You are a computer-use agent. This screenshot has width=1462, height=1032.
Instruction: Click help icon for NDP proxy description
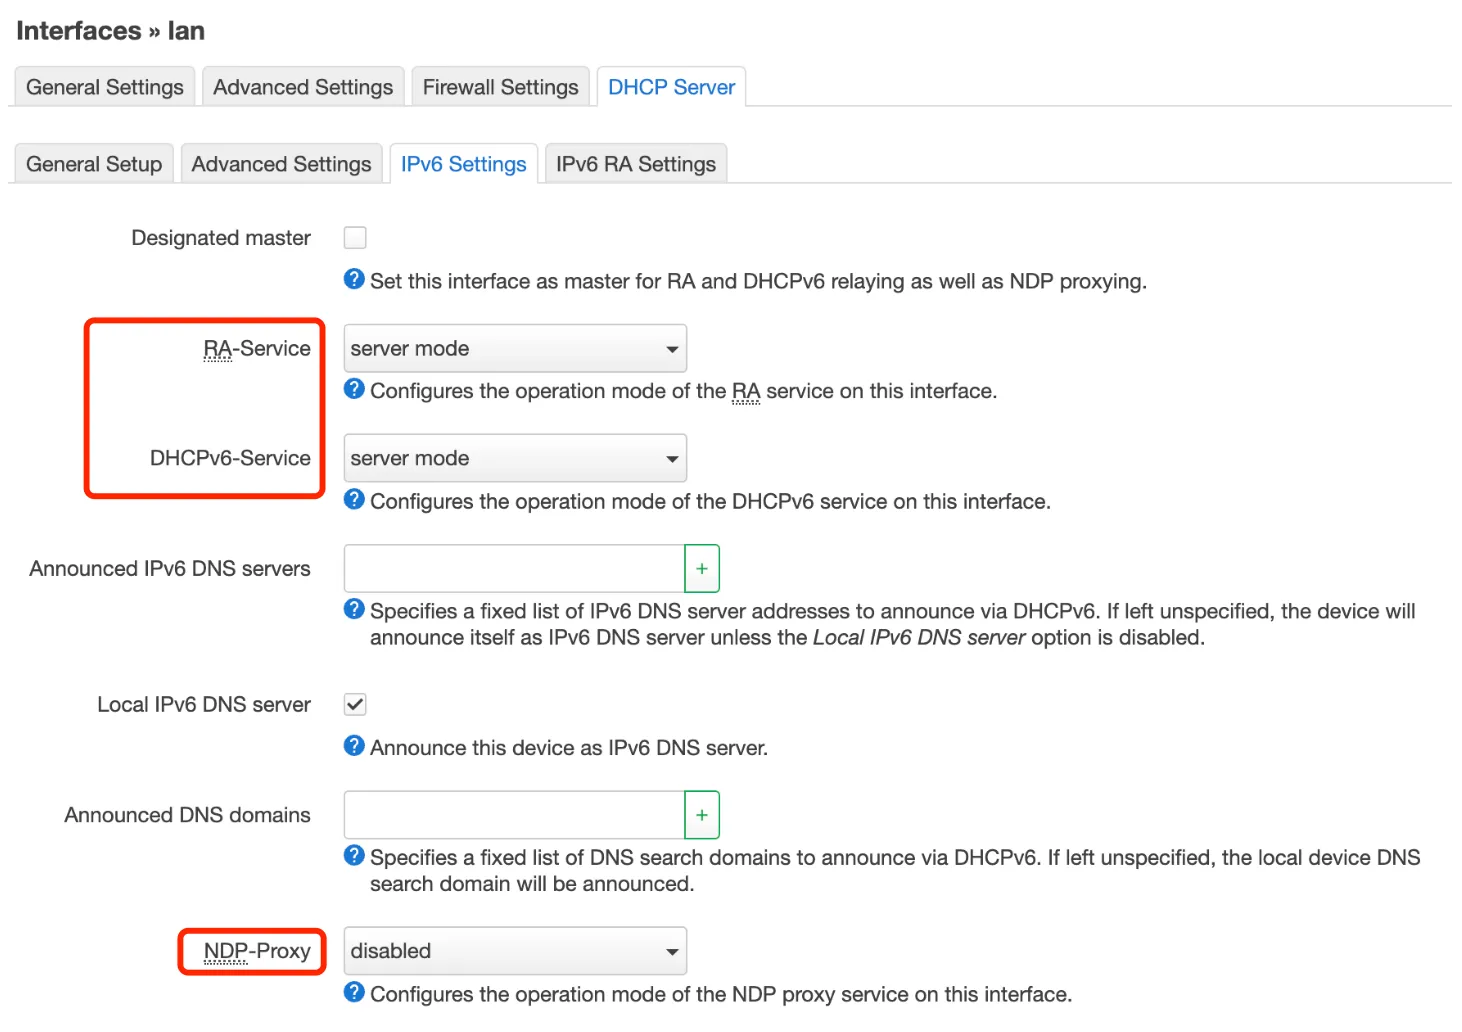point(354,992)
